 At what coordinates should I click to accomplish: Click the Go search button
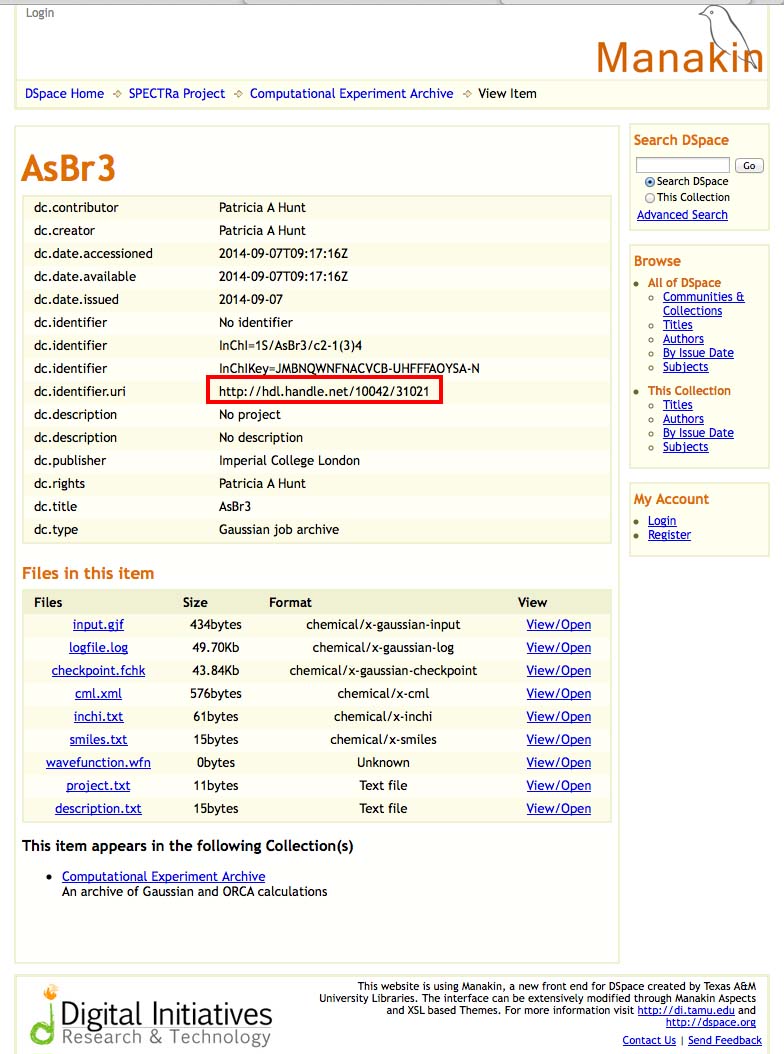(x=748, y=165)
